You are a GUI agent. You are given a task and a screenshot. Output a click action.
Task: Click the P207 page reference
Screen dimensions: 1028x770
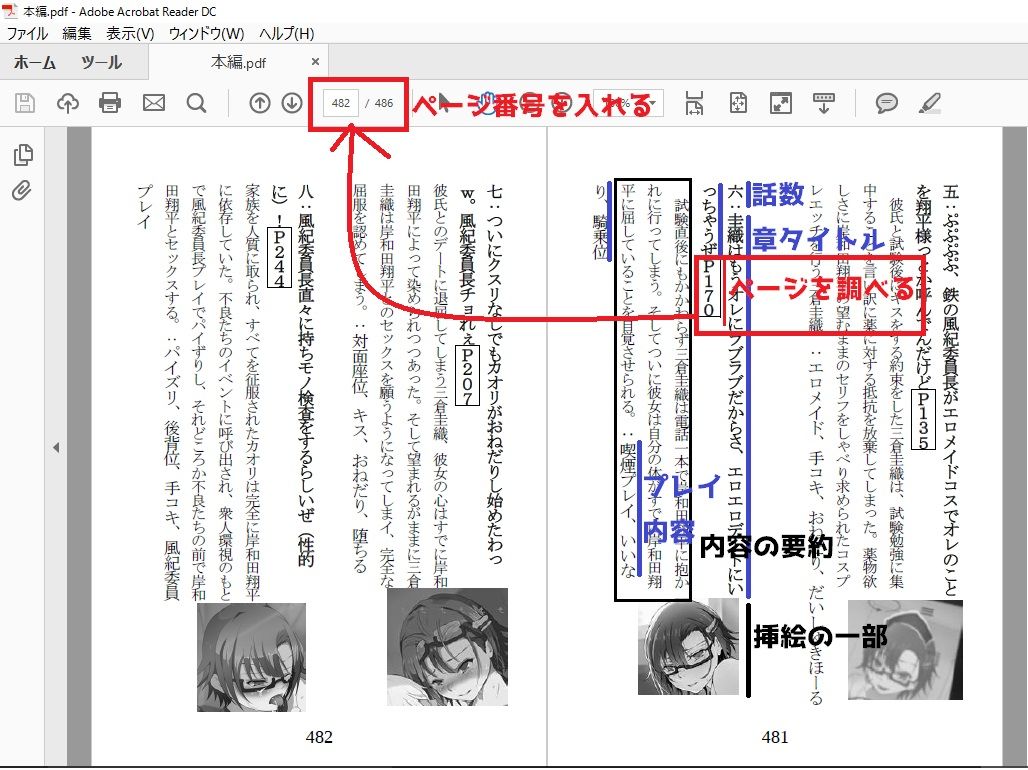pos(467,376)
